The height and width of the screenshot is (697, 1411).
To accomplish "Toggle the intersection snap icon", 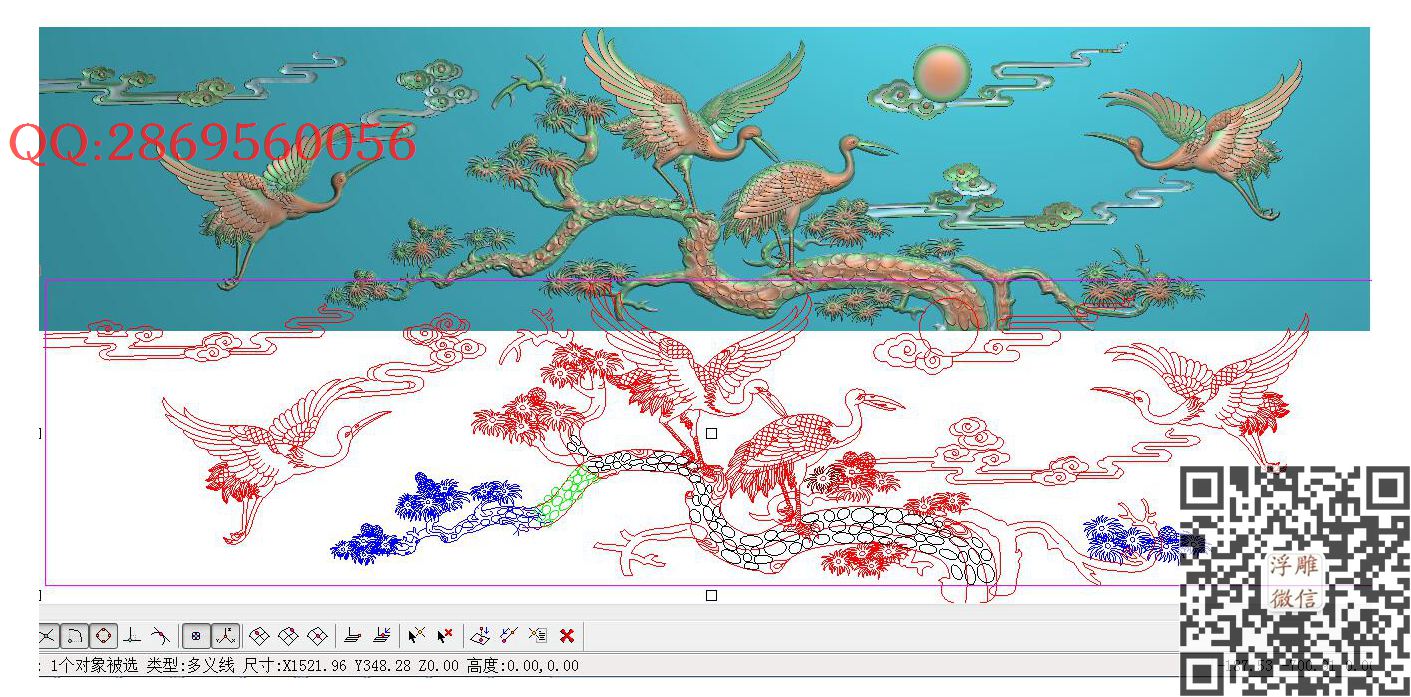I will [48, 636].
